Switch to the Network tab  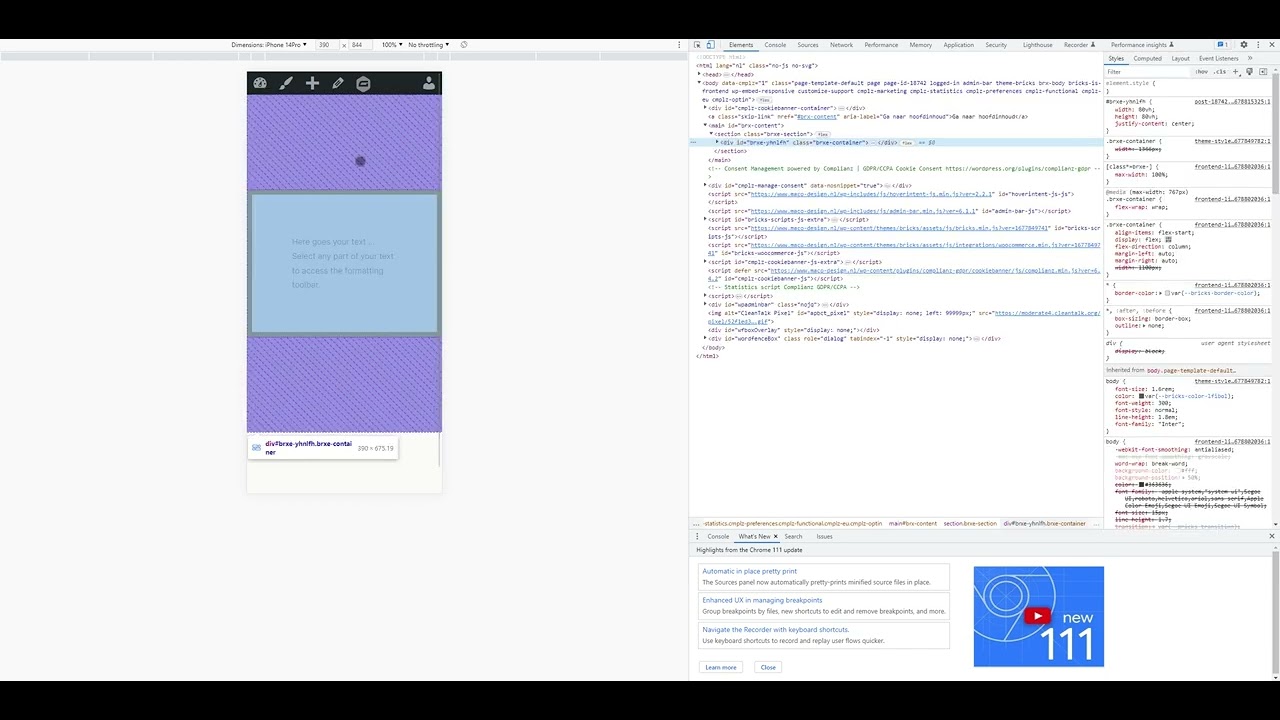[841, 45]
